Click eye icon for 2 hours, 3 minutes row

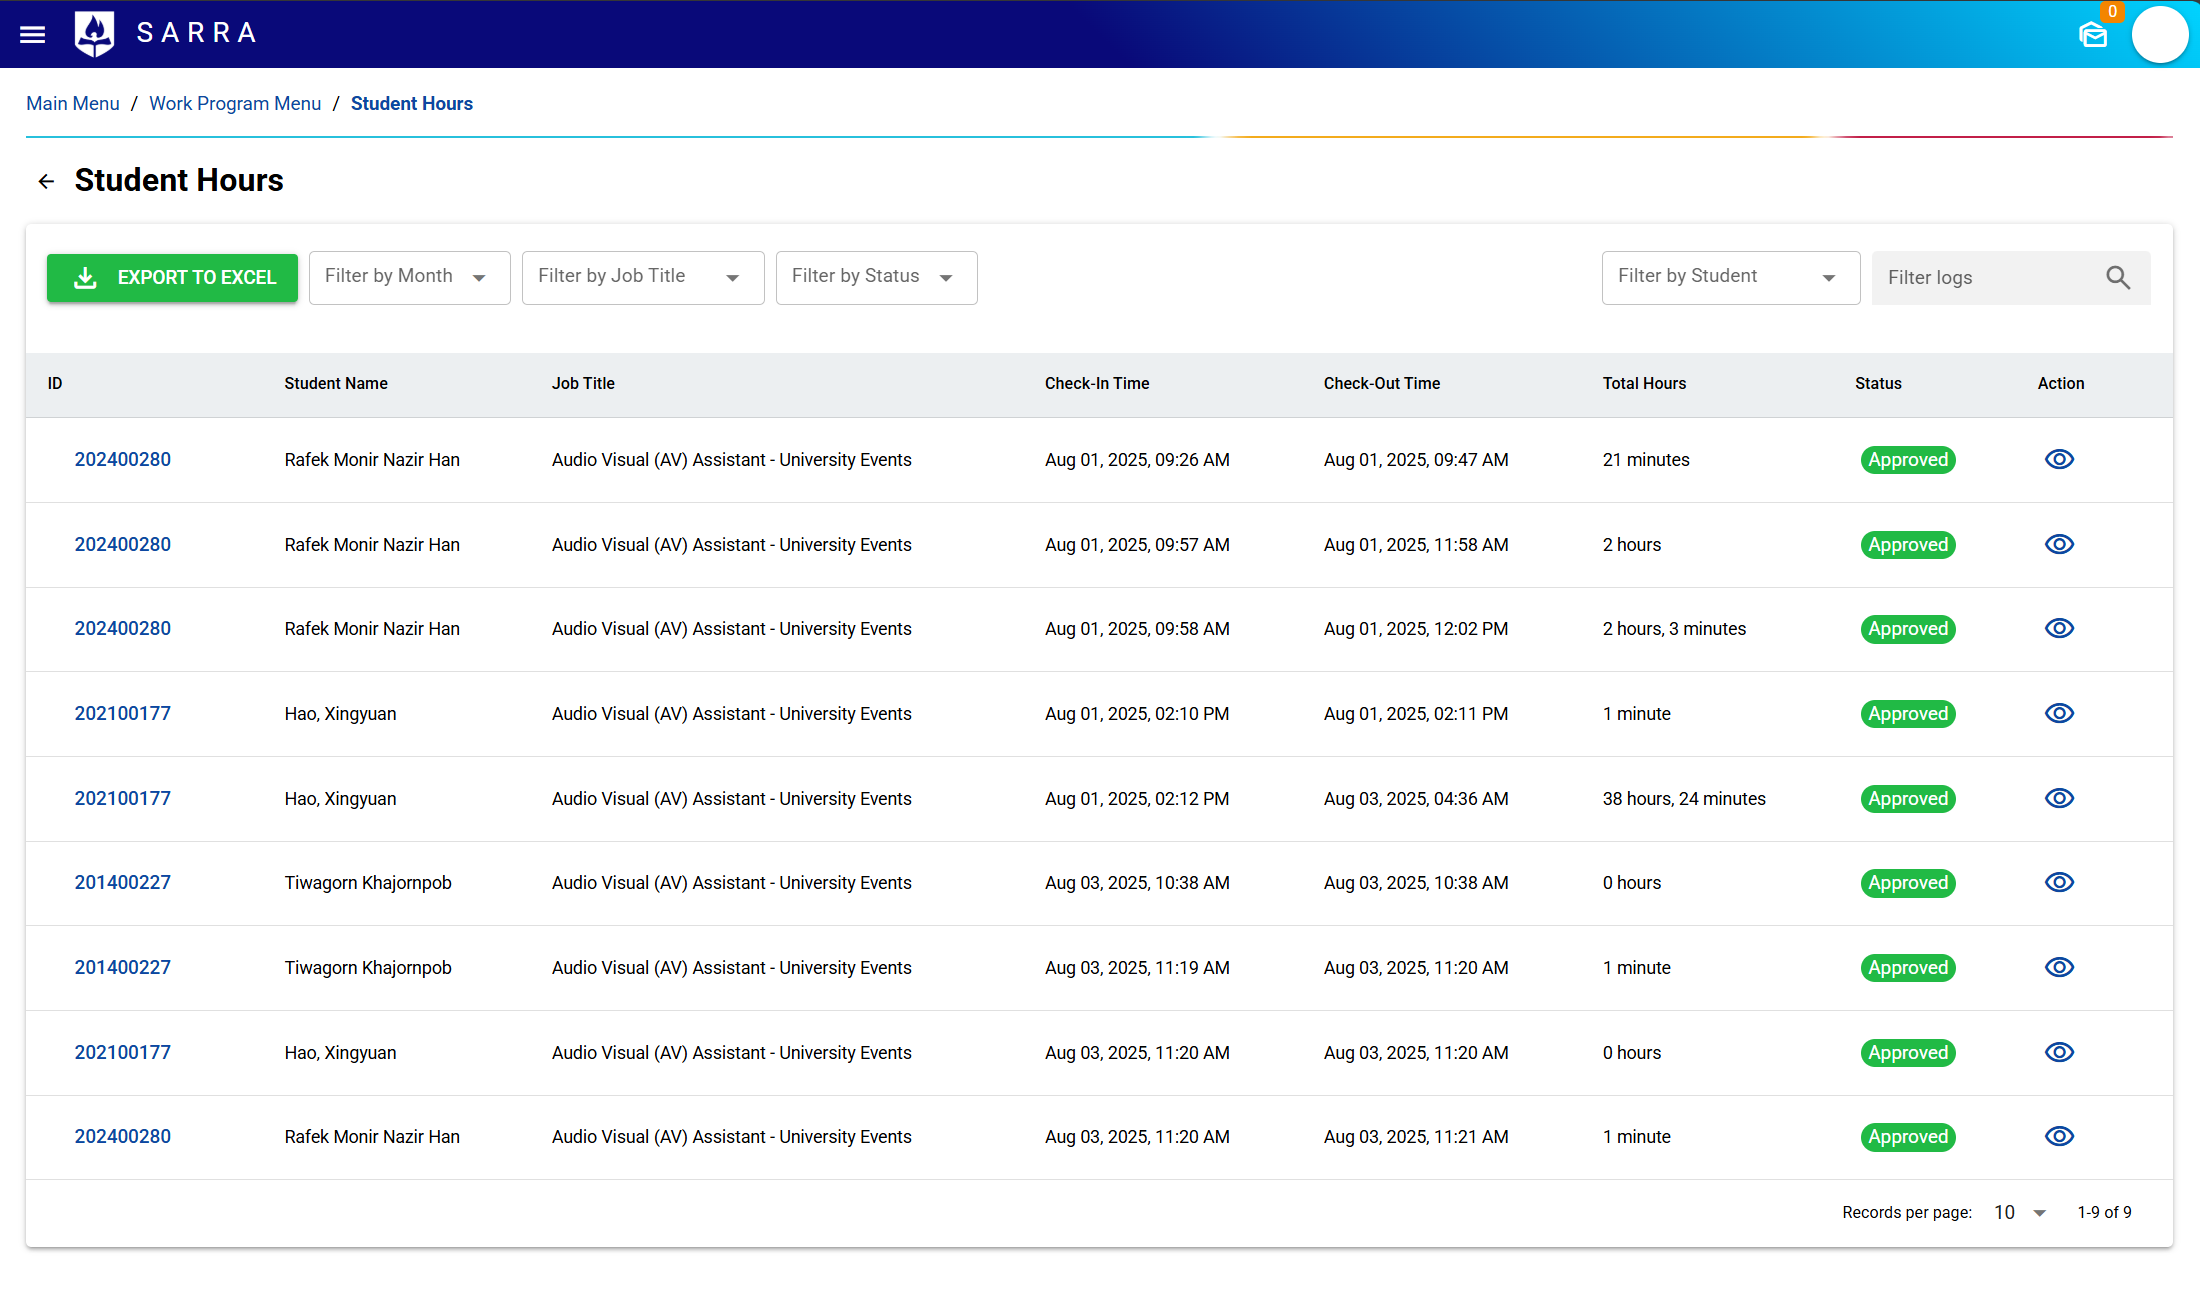[x=2059, y=629]
